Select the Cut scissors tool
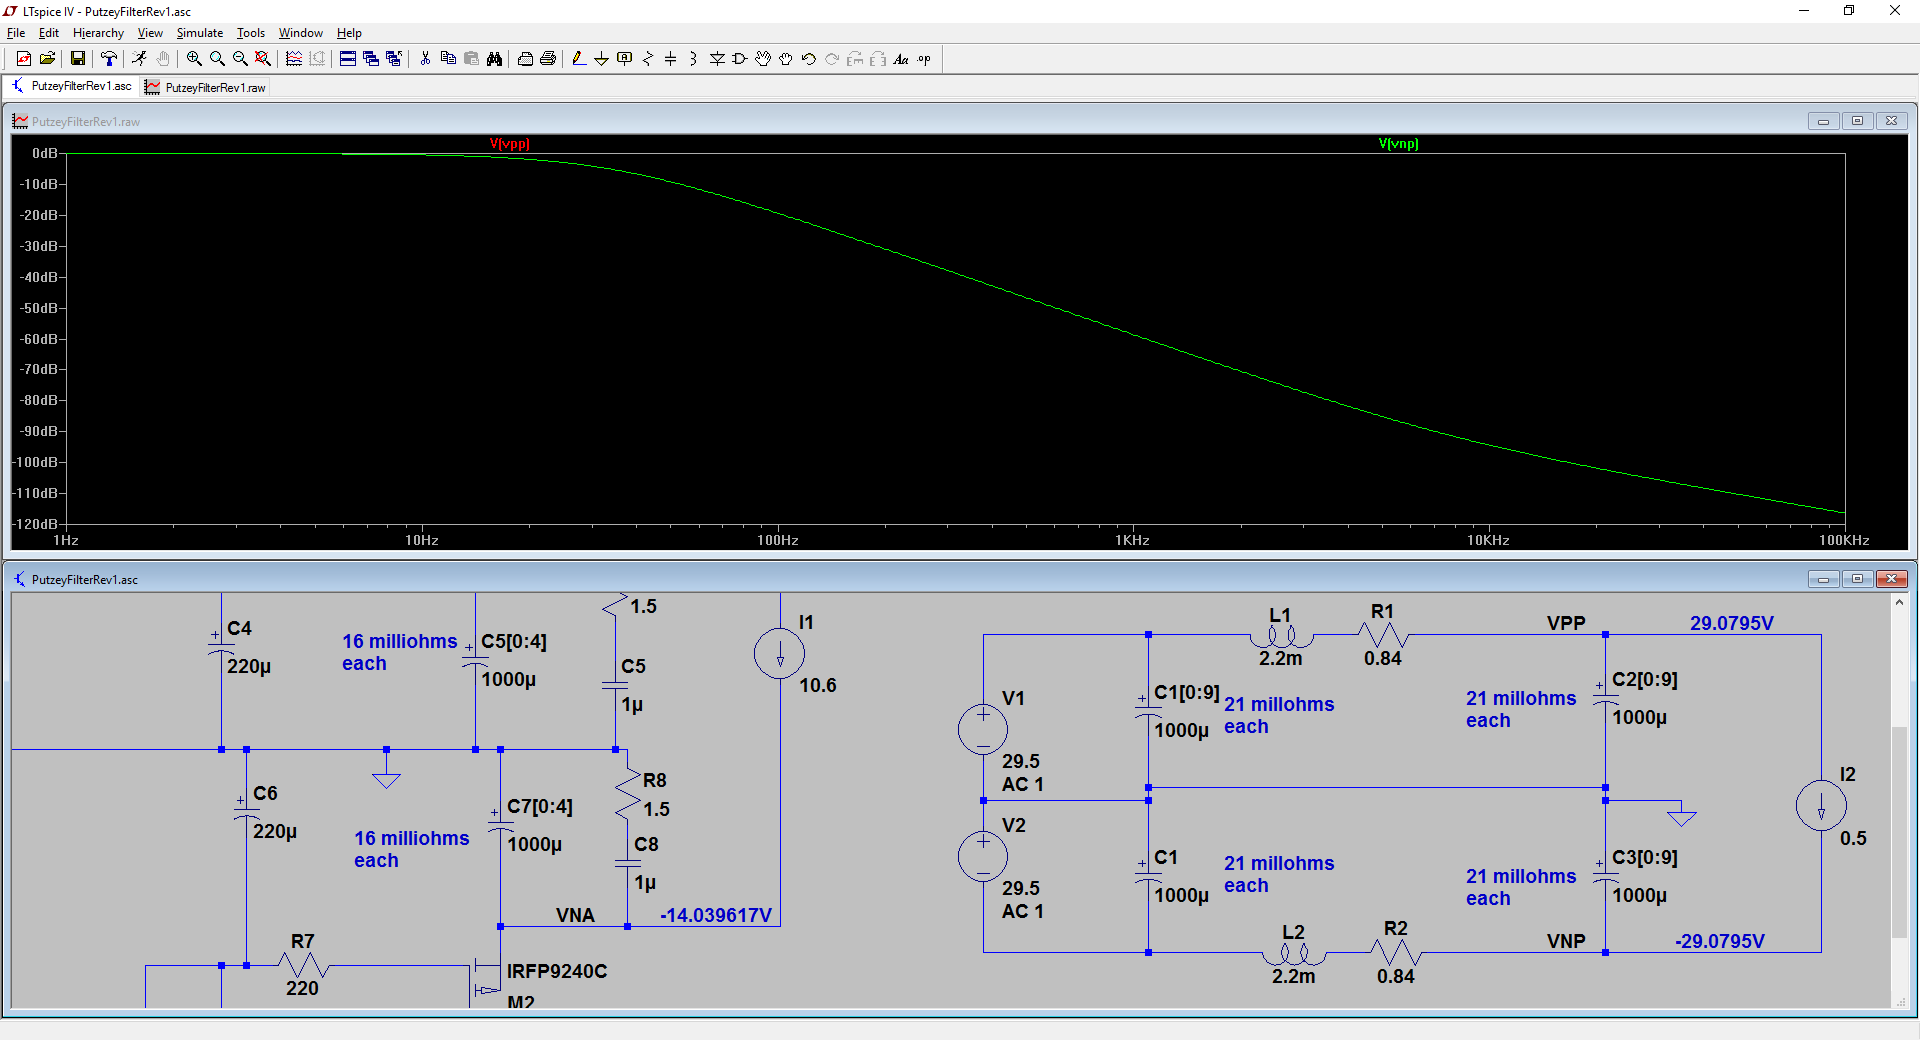1920x1040 pixels. [x=425, y=59]
